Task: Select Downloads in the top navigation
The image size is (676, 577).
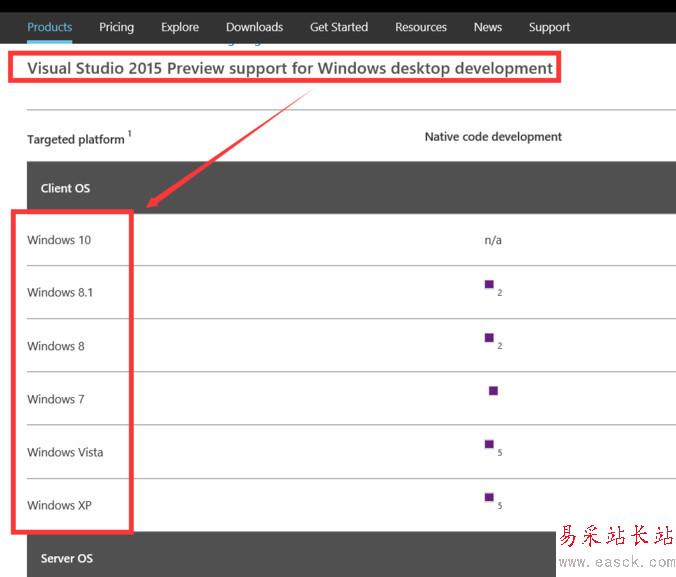Action: point(254,27)
